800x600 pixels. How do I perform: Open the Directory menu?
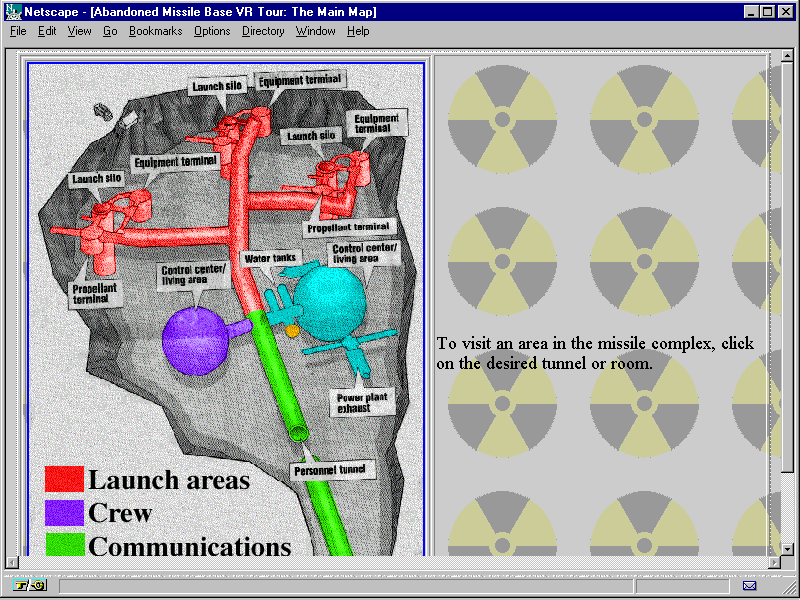(263, 31)
